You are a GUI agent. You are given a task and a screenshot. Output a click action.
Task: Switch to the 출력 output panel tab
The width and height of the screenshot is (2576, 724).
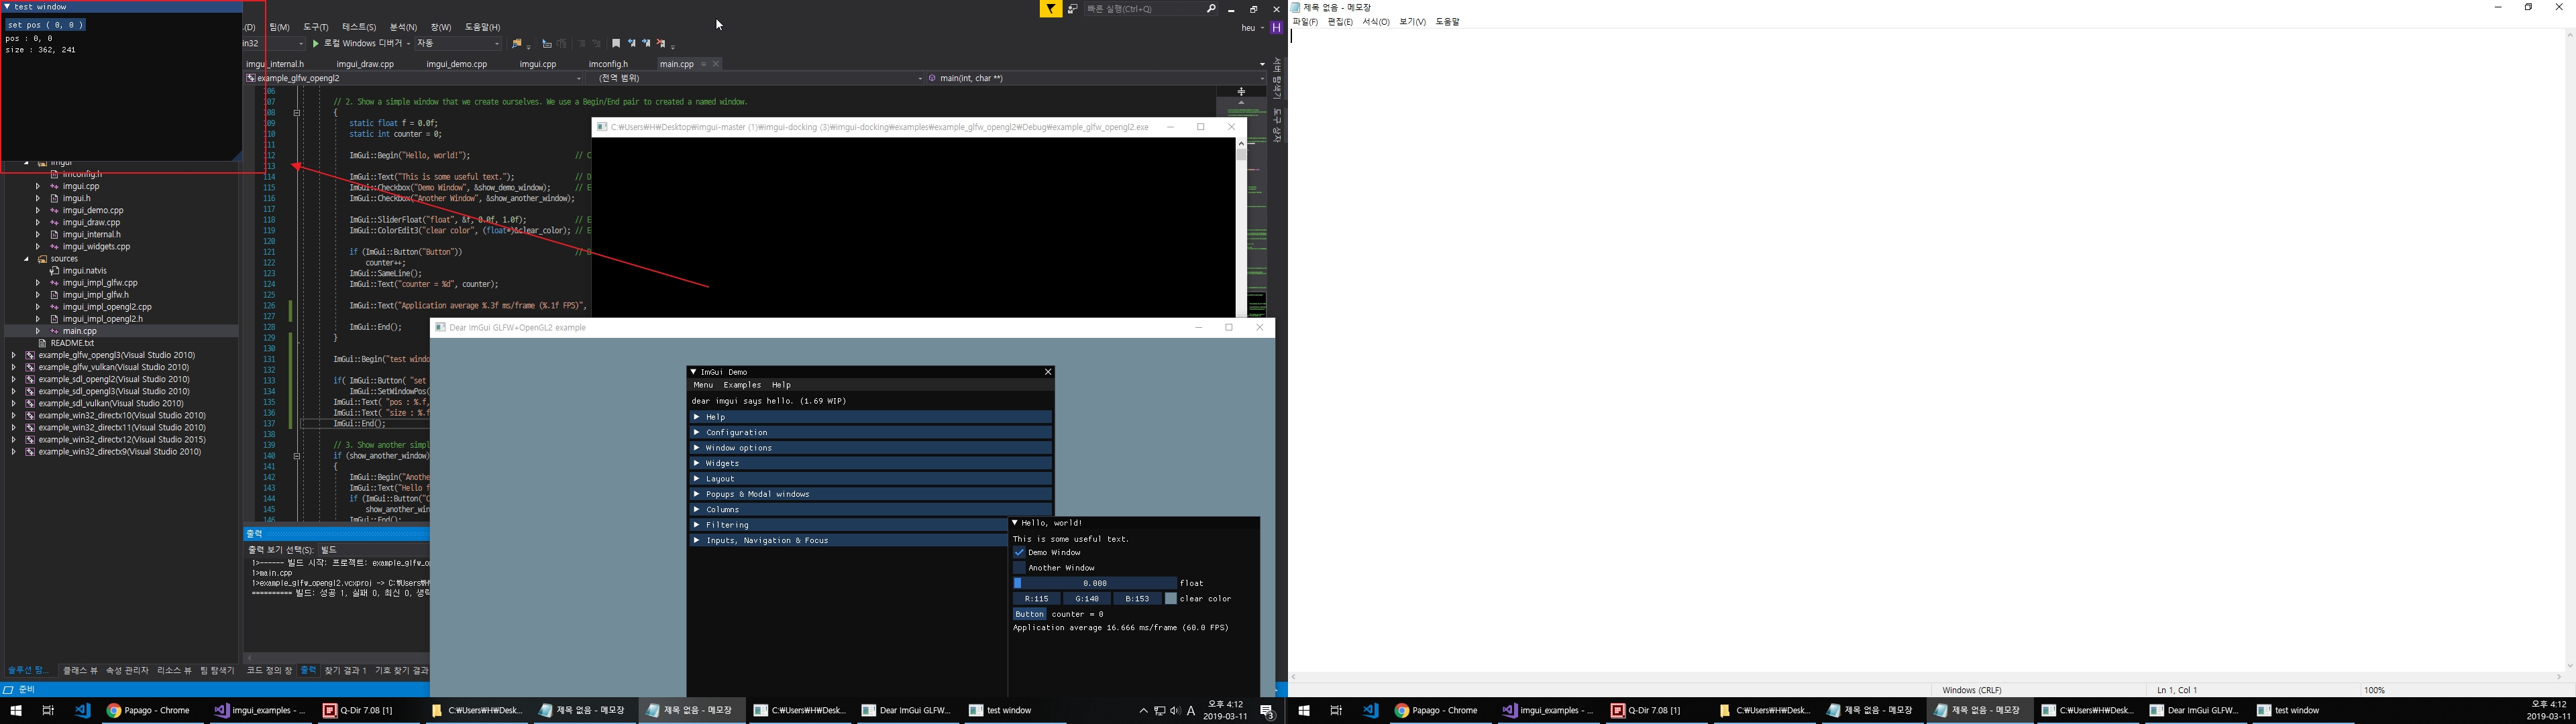coord(309,670)
